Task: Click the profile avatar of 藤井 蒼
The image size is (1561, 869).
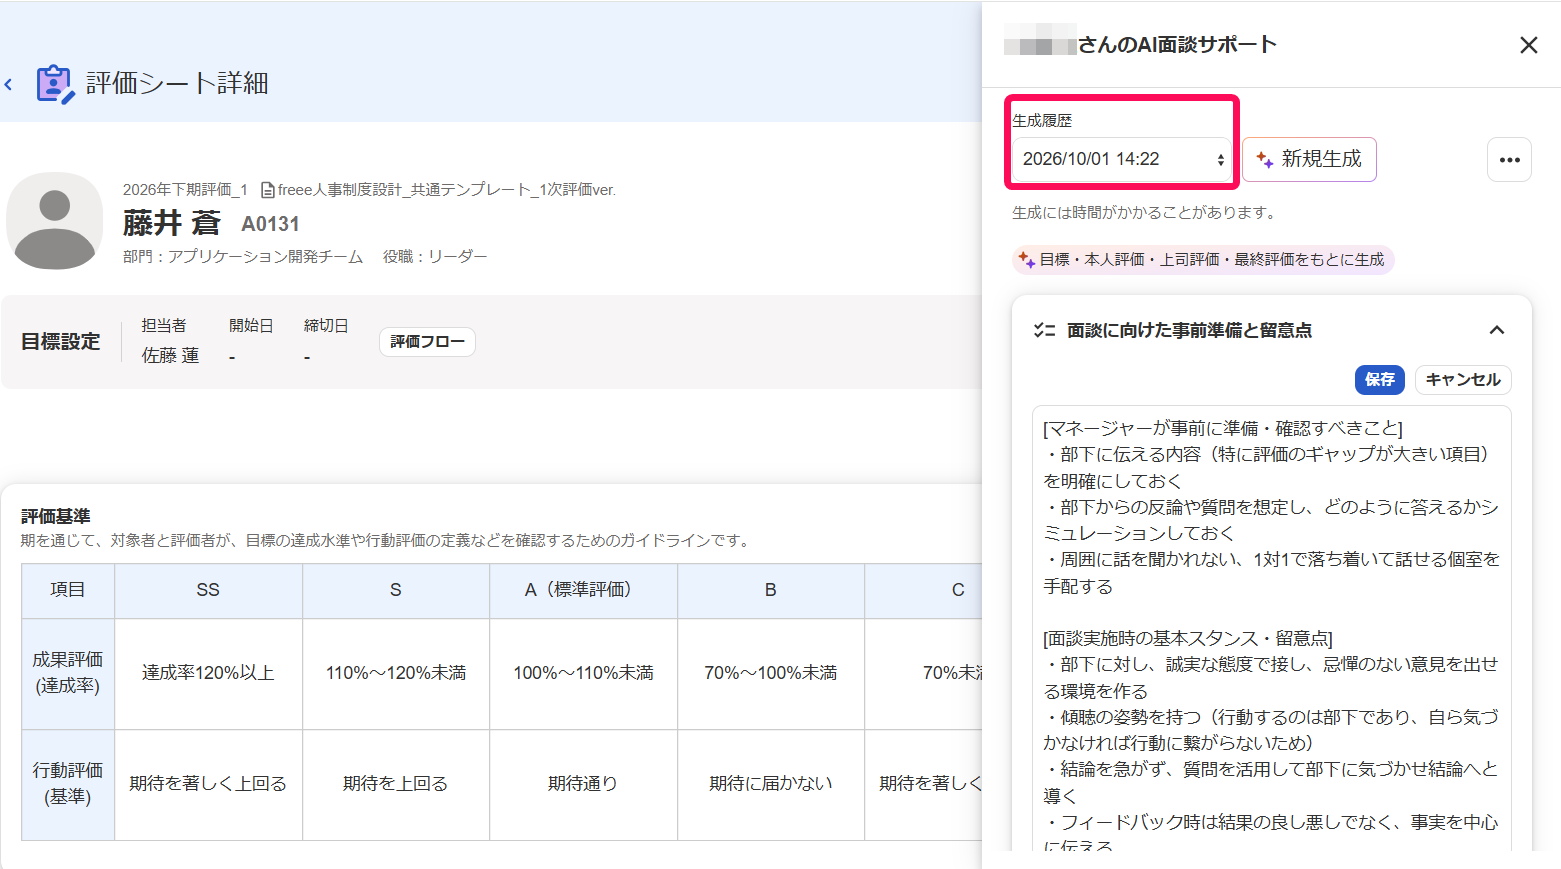Action: pos(55,221)
